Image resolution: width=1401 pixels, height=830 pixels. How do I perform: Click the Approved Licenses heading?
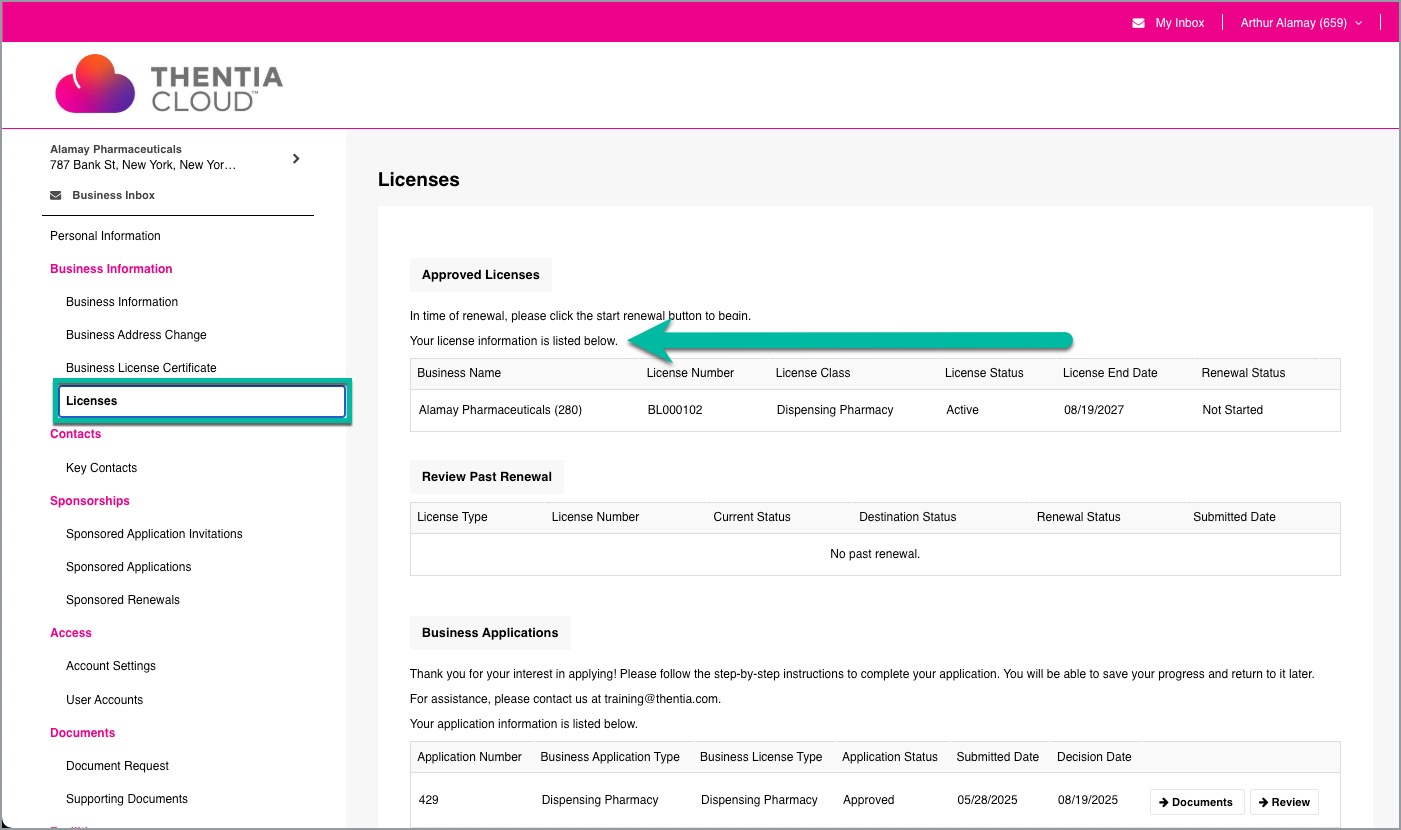pyautogui.click(x=481, y=275)
